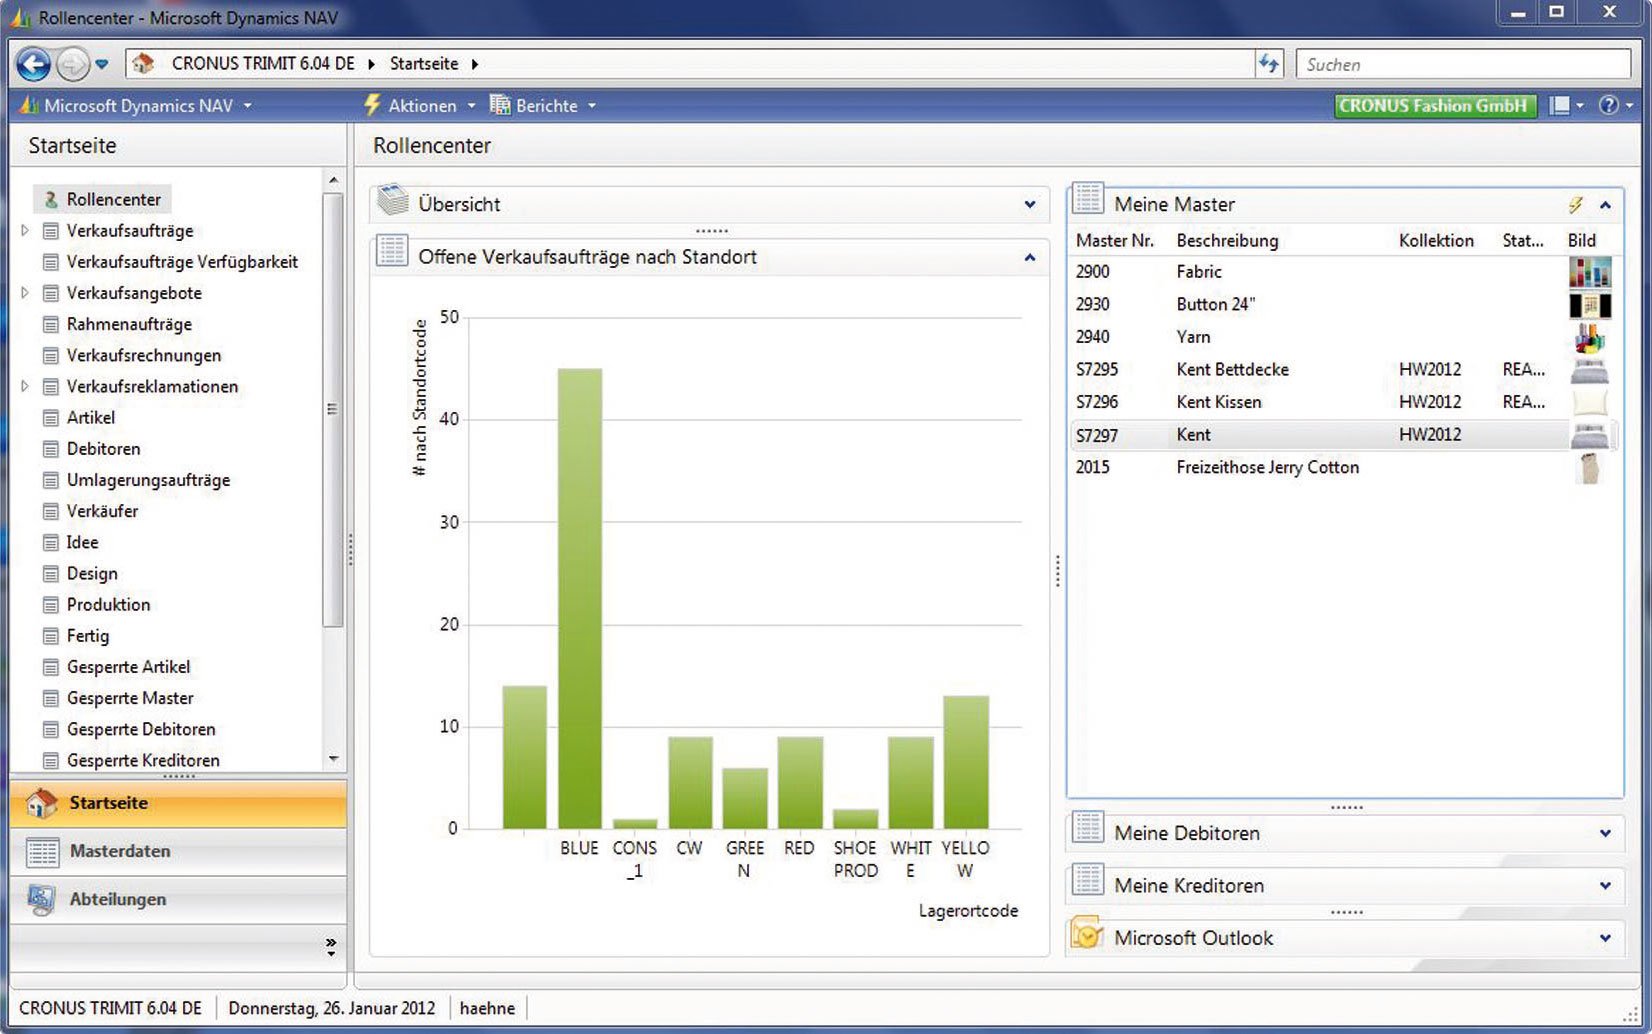The height and width of the screenshot is (1034, 1652).
Task: Click the Produktion list icon
Action: (x=50, y=605)
